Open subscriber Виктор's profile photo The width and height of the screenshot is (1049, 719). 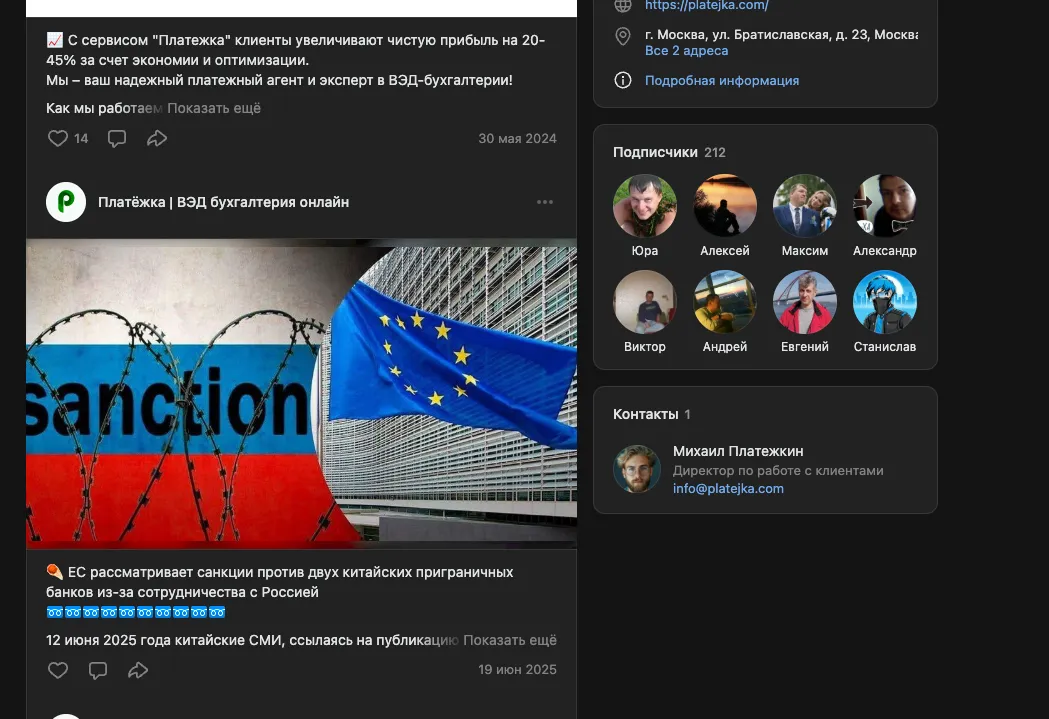[x=644, y=302]
